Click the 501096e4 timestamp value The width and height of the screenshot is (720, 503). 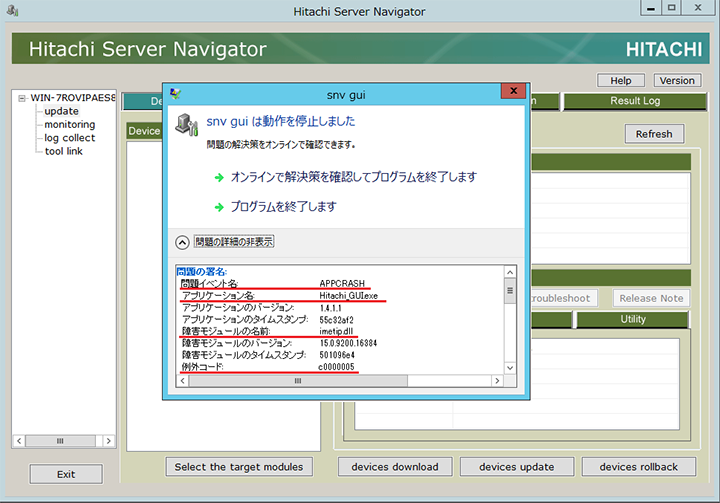click(x=337, y=355)
